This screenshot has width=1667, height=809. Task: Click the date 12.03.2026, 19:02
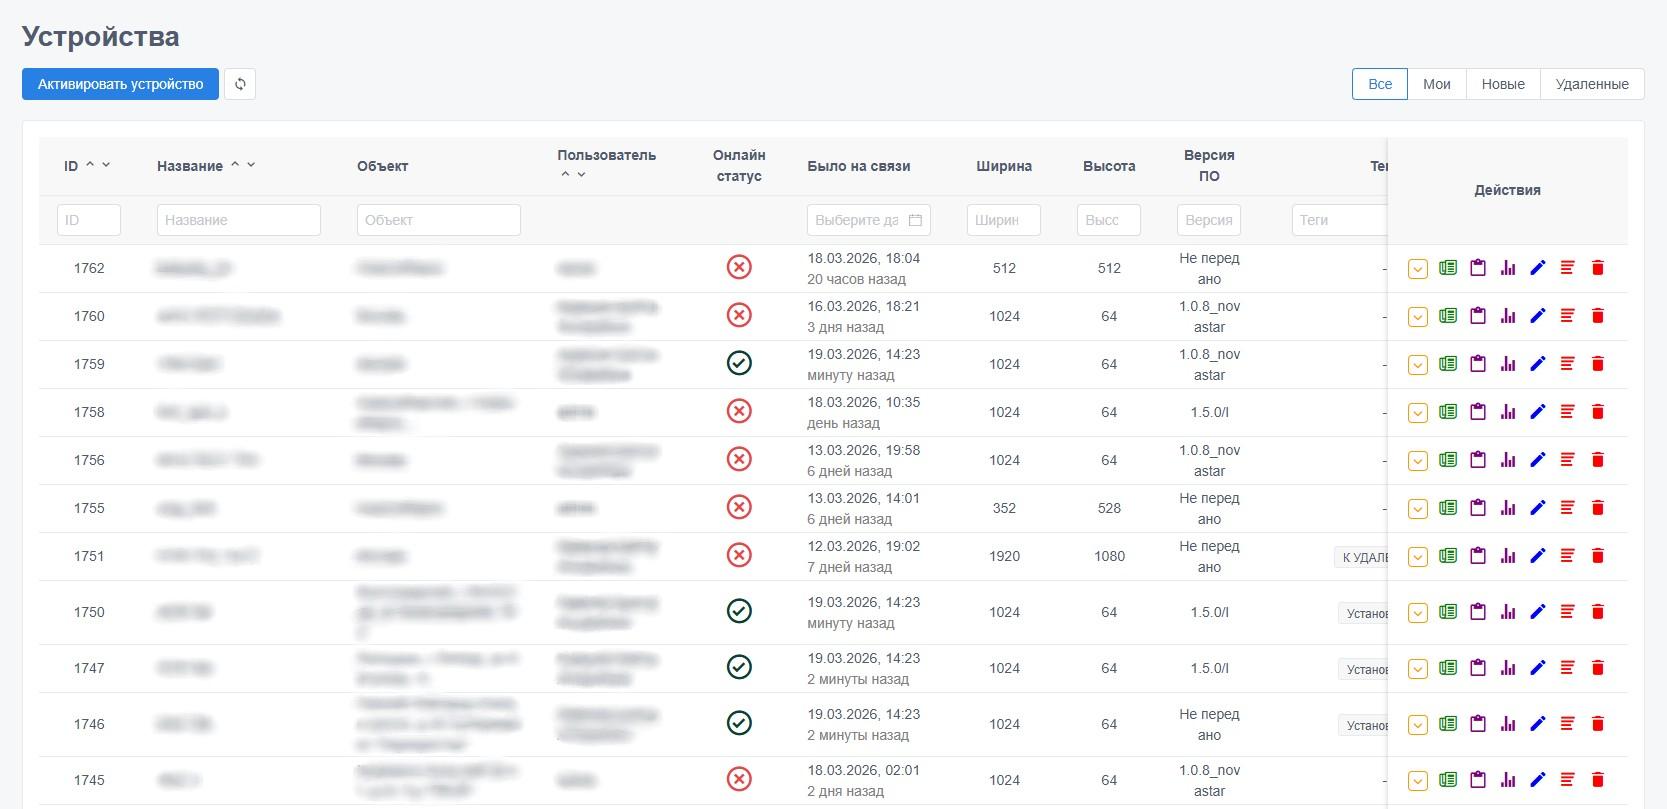[x=864, y=546]
